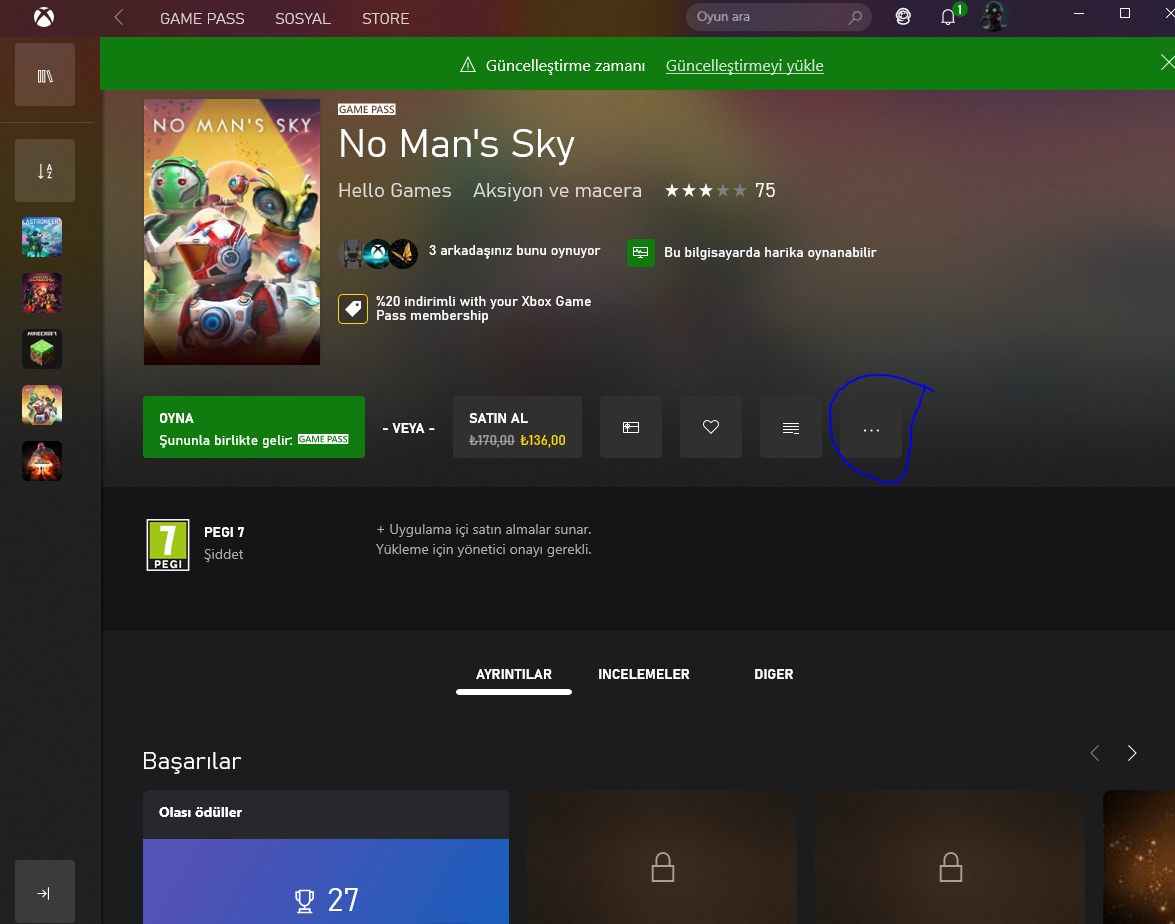Viewport: 1175px width, 924px height.
Task: Click the Xbox logo home icon
Action: pos(44,17)
